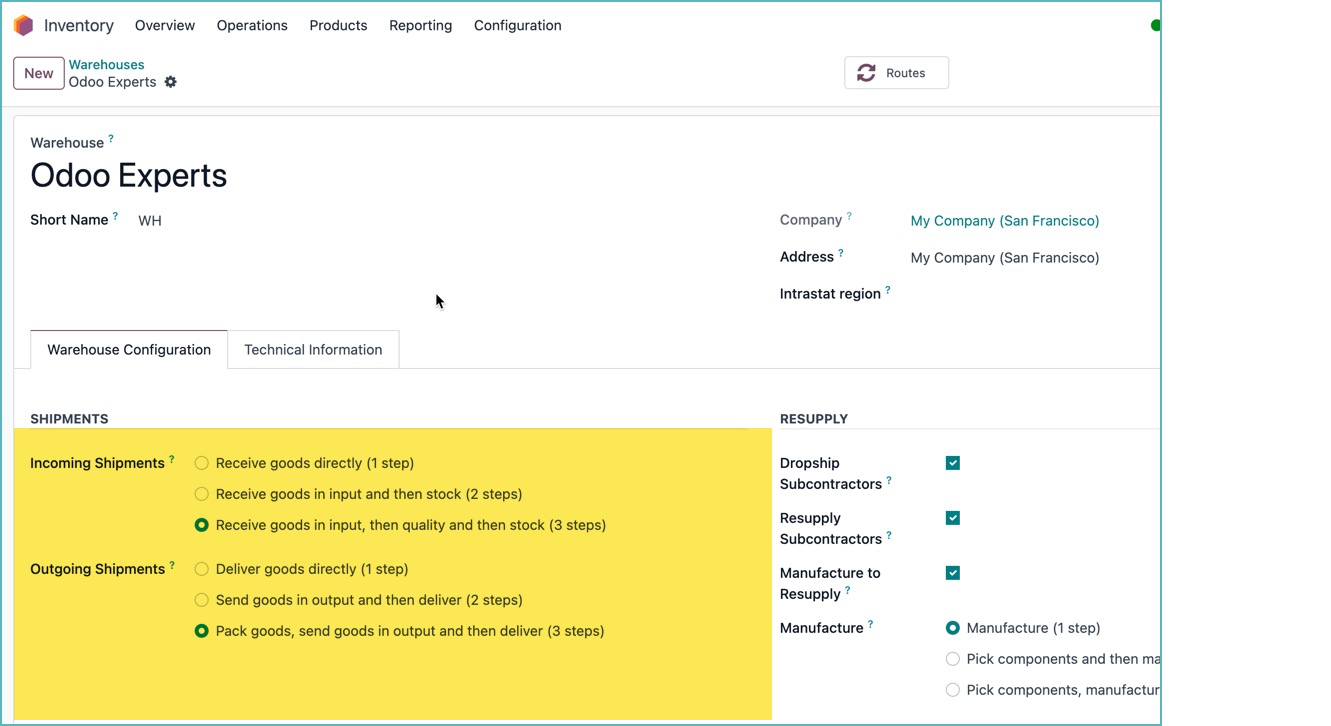Click the Incoming Shipments help question mark
Viewport: 1331px width, 726px height.
[x=172, y=460]
